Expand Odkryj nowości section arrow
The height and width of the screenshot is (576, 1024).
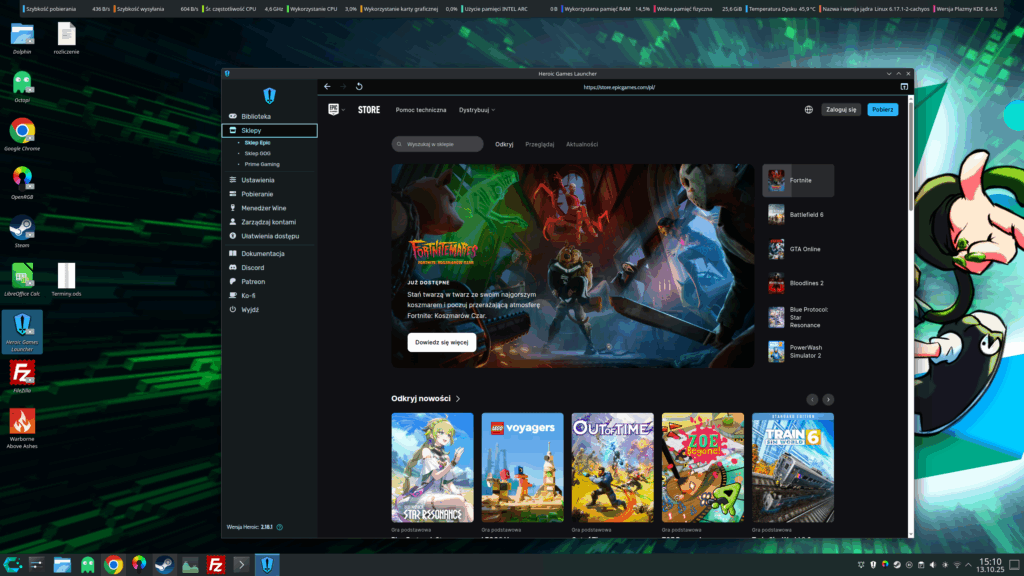pyautogui.click(x=458, y=399)
